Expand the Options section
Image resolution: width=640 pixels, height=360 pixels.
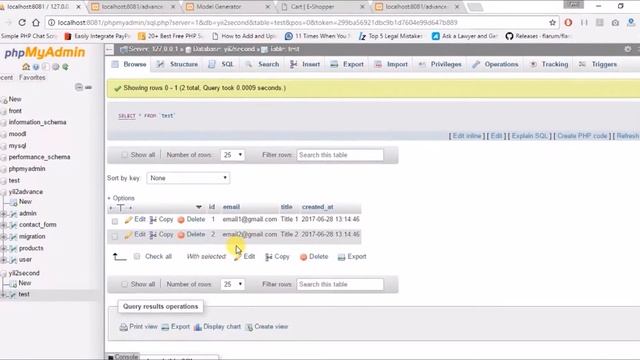click(121, 198)
